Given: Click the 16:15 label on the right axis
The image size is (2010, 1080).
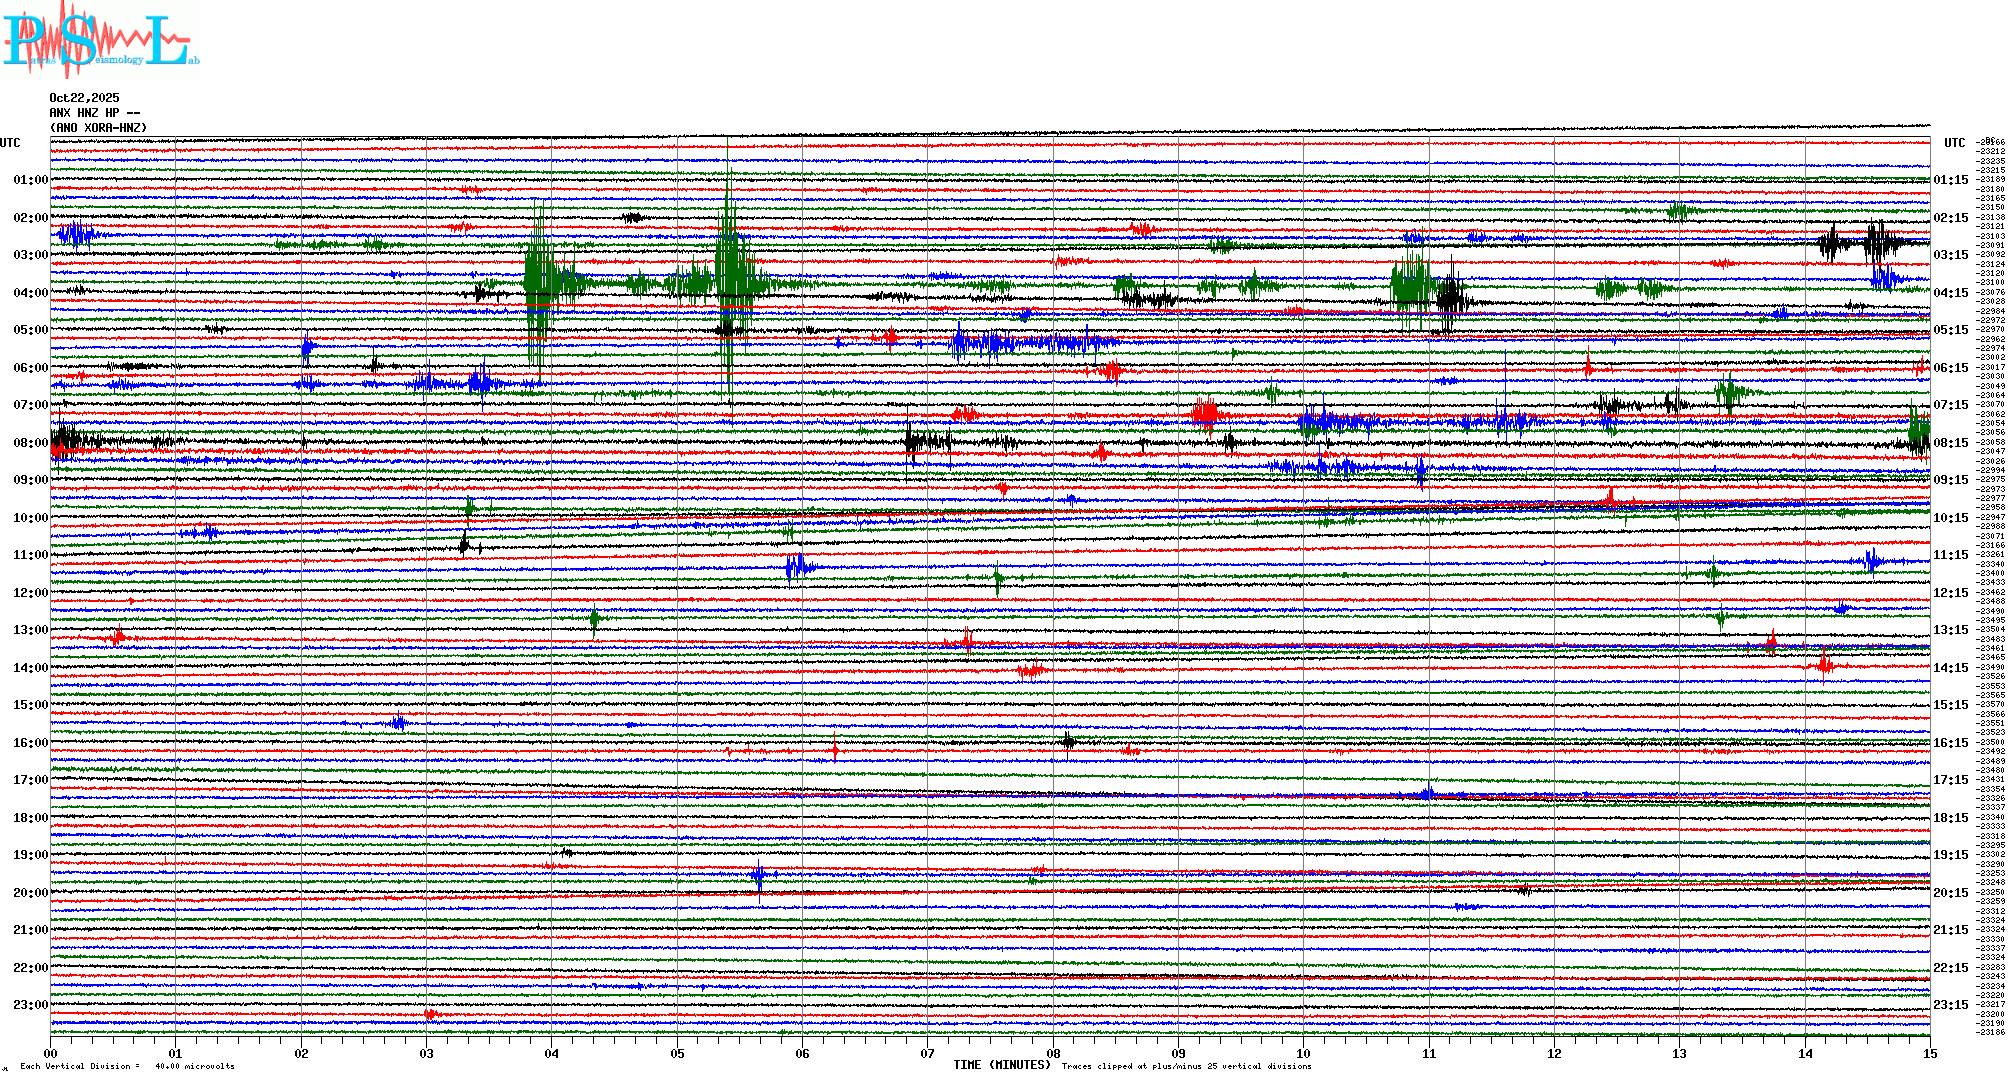Looking at the screenshot, I should click(x=1950, y=743).
